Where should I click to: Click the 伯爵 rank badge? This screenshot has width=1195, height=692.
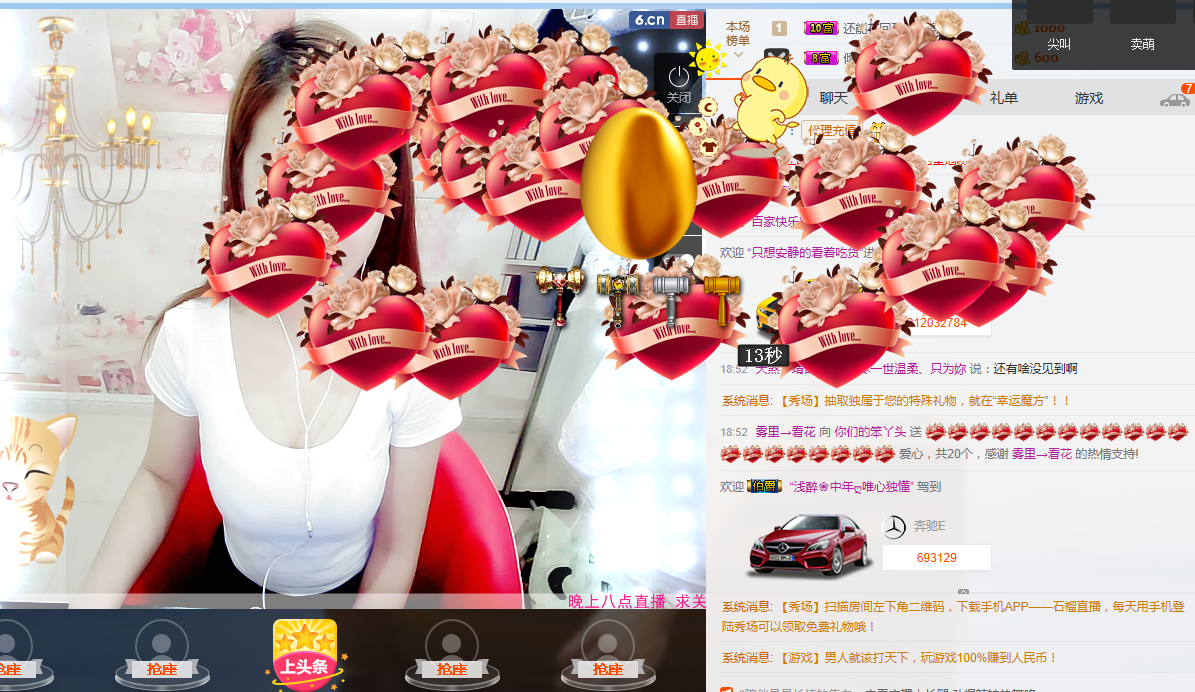(x=764, y=486)
